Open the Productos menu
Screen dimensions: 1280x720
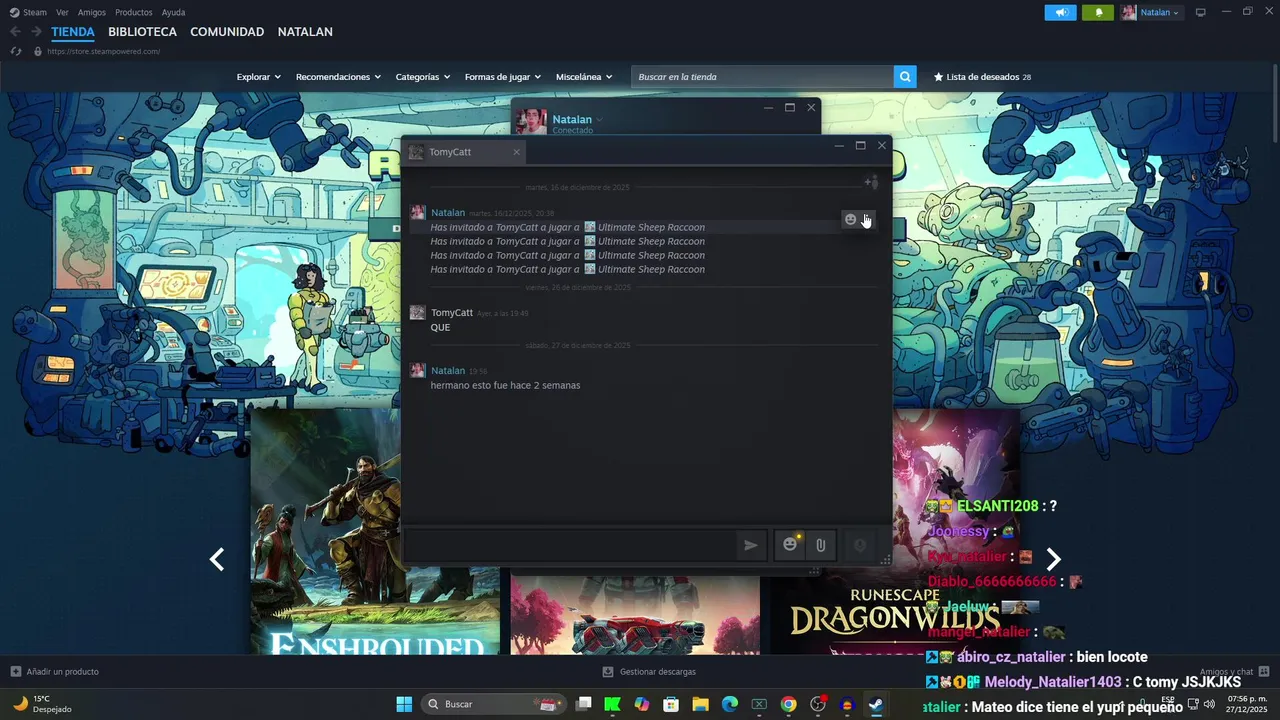tap(134, 12)
